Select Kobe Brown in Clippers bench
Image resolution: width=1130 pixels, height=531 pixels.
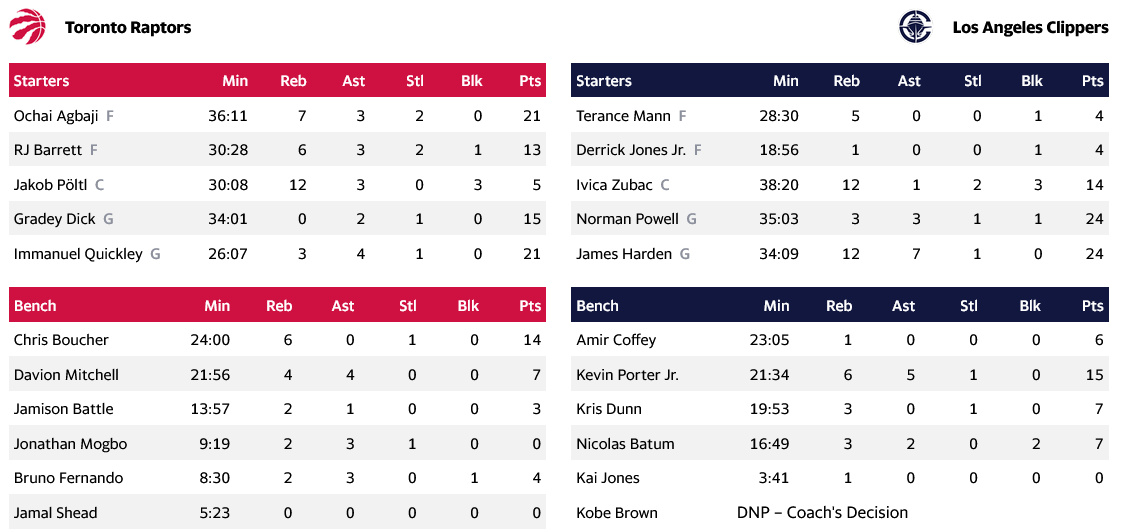(x=617, y=513)
